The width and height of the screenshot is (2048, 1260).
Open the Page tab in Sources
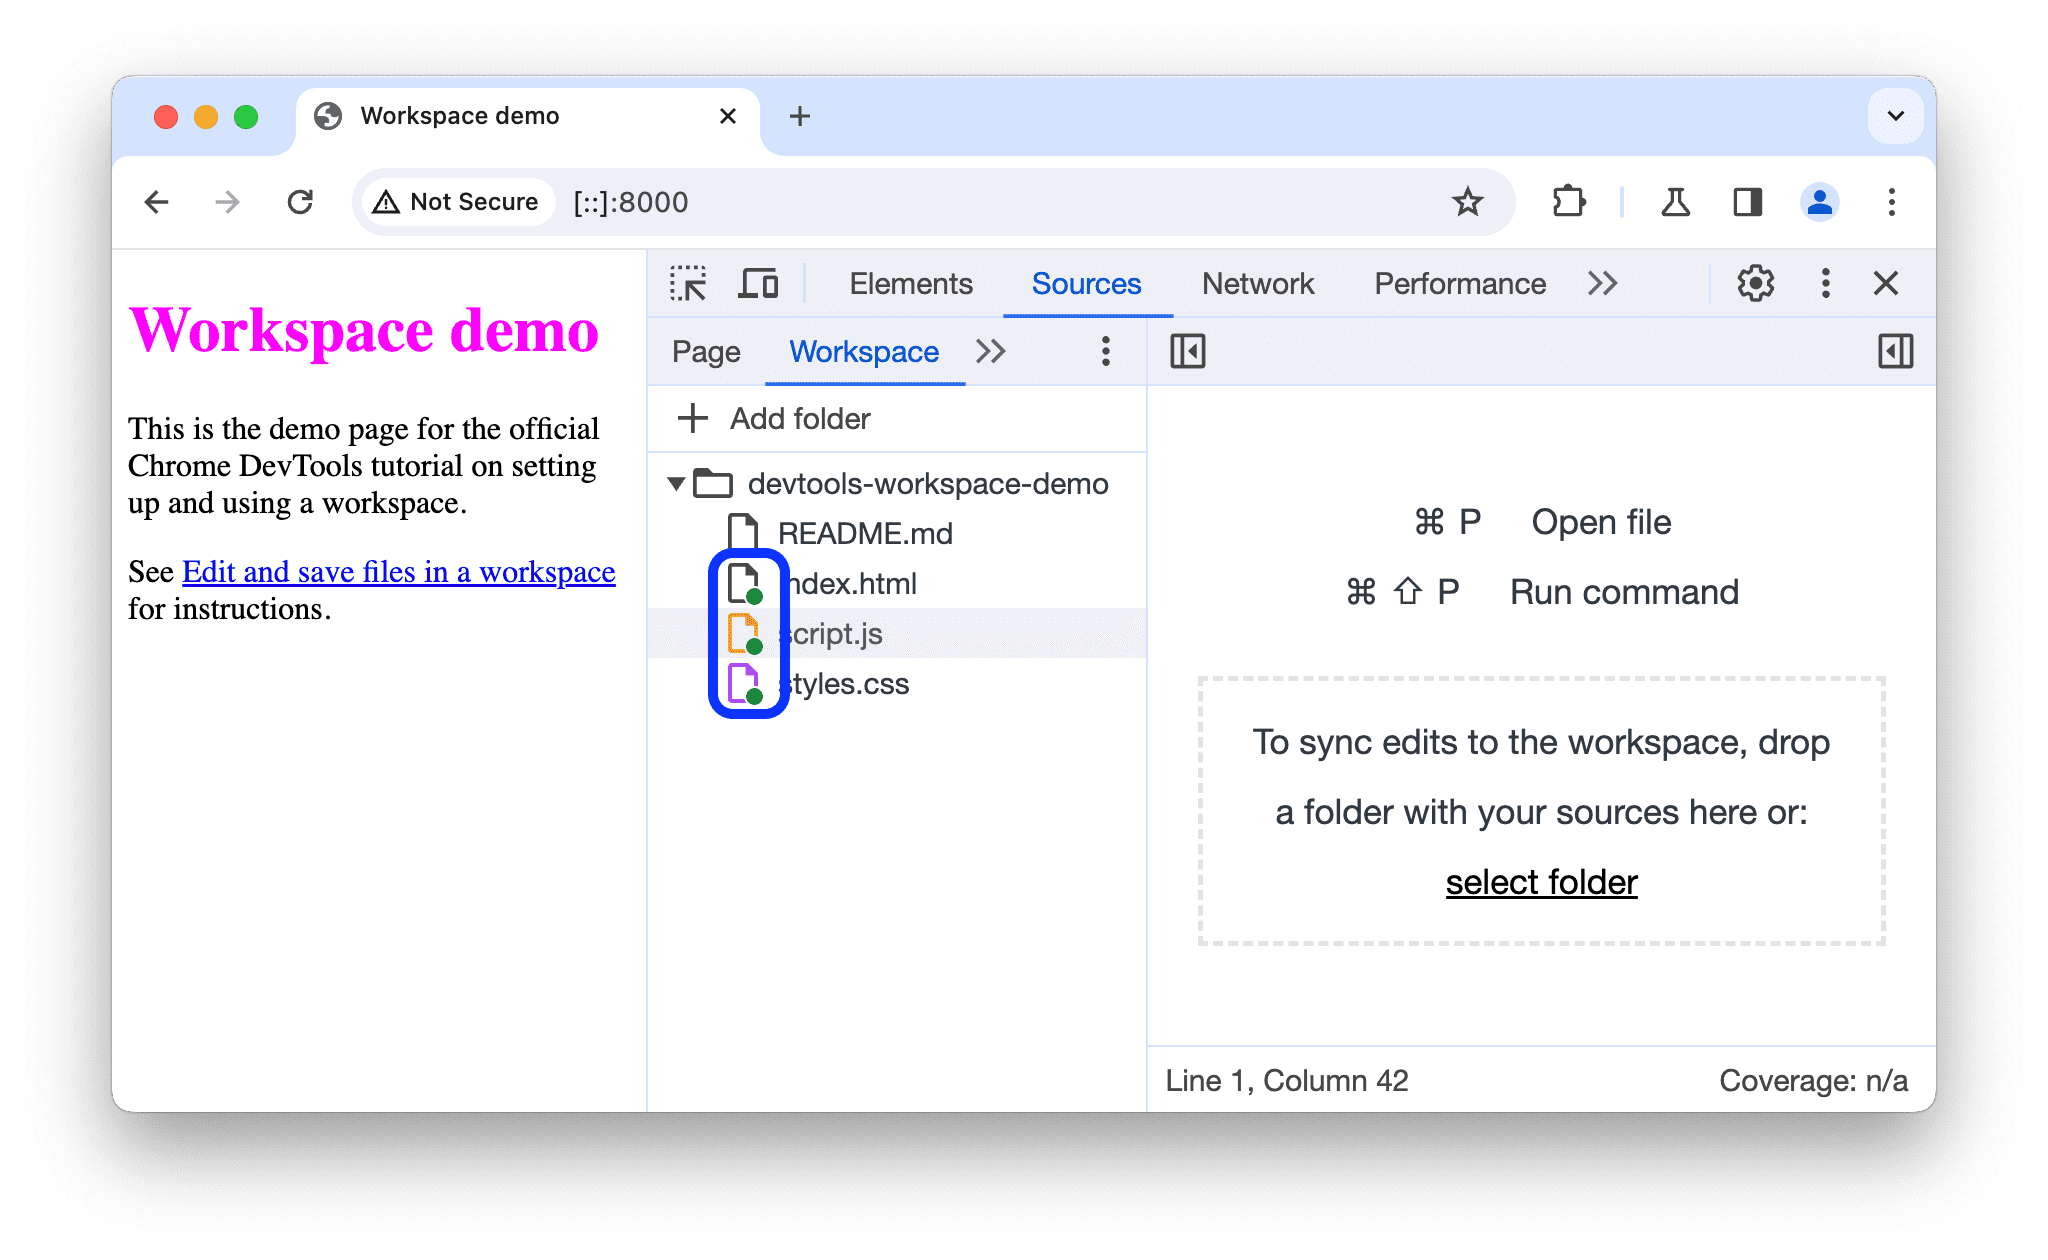(705, 351)
